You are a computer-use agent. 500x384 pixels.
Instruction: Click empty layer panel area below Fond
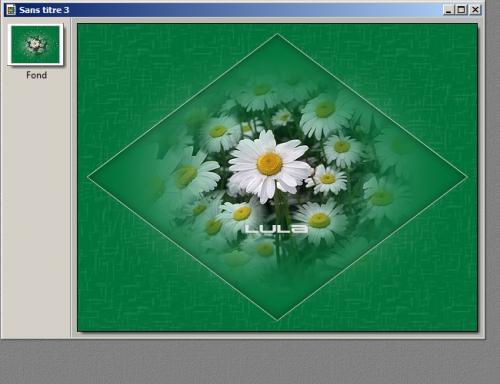click(x=35, y=207)
